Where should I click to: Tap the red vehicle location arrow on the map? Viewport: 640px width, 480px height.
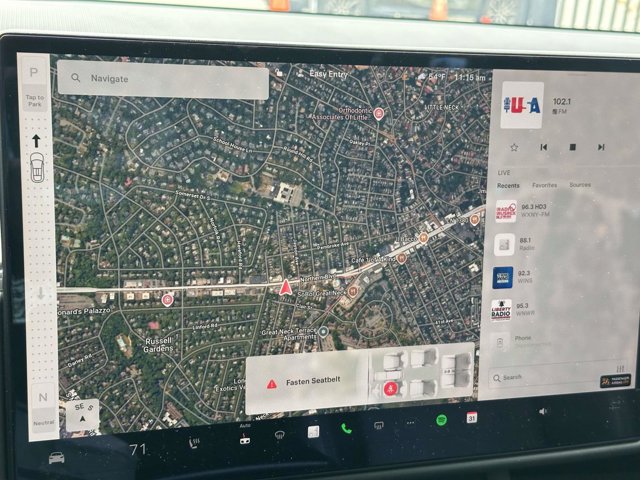pos(286,287)
